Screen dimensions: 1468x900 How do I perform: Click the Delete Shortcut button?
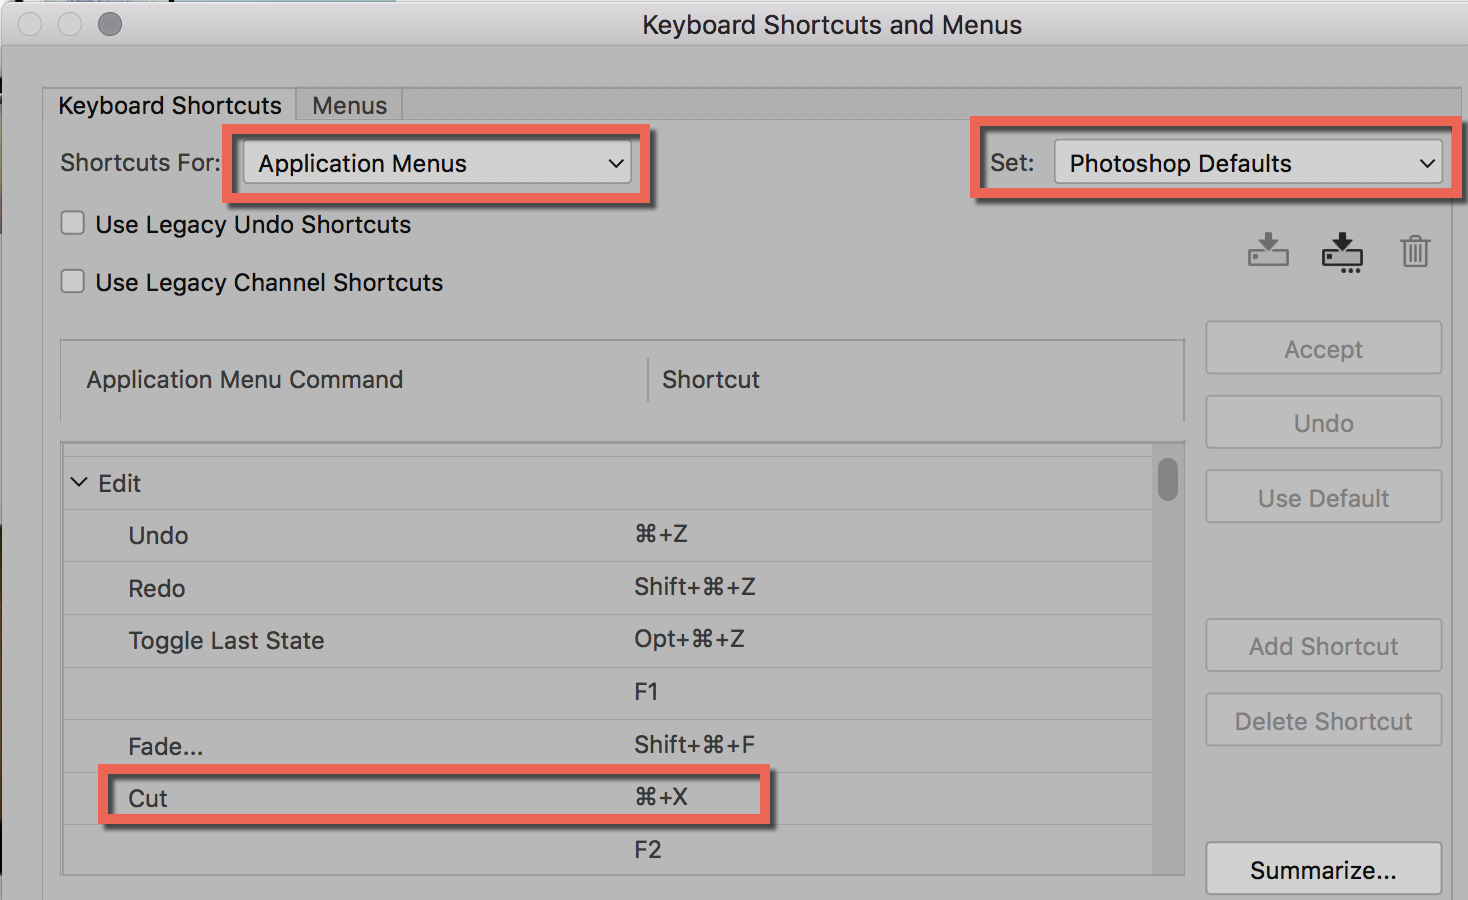coord(1323,720)
